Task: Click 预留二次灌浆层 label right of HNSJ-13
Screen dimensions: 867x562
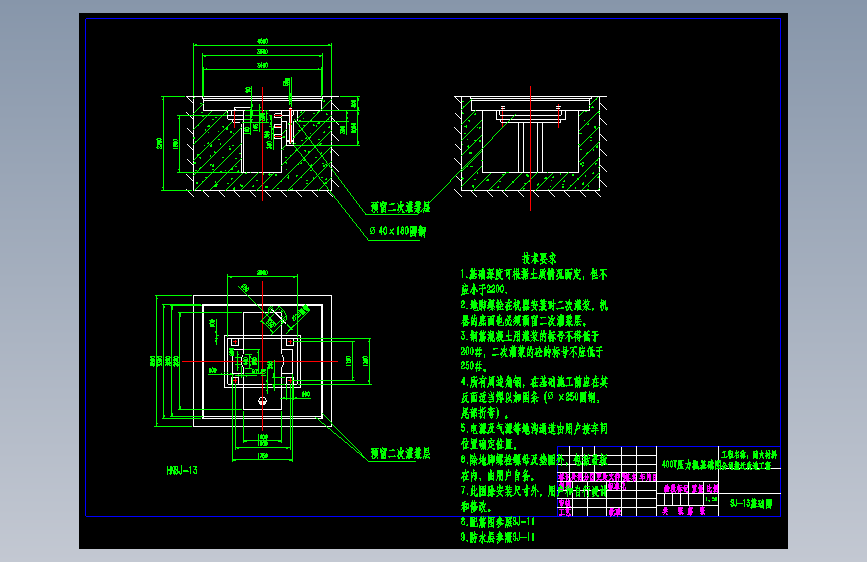Action: 400,454
